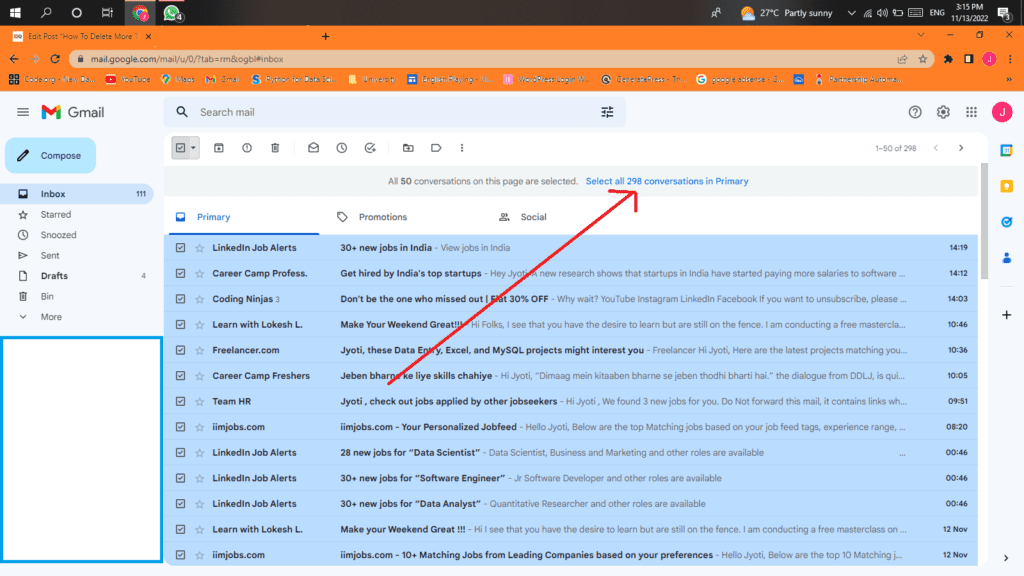Switch to the Primary tab
The height and width of the screenshot is (576, 1024).
pyautogui.click(x=244, y=217)
